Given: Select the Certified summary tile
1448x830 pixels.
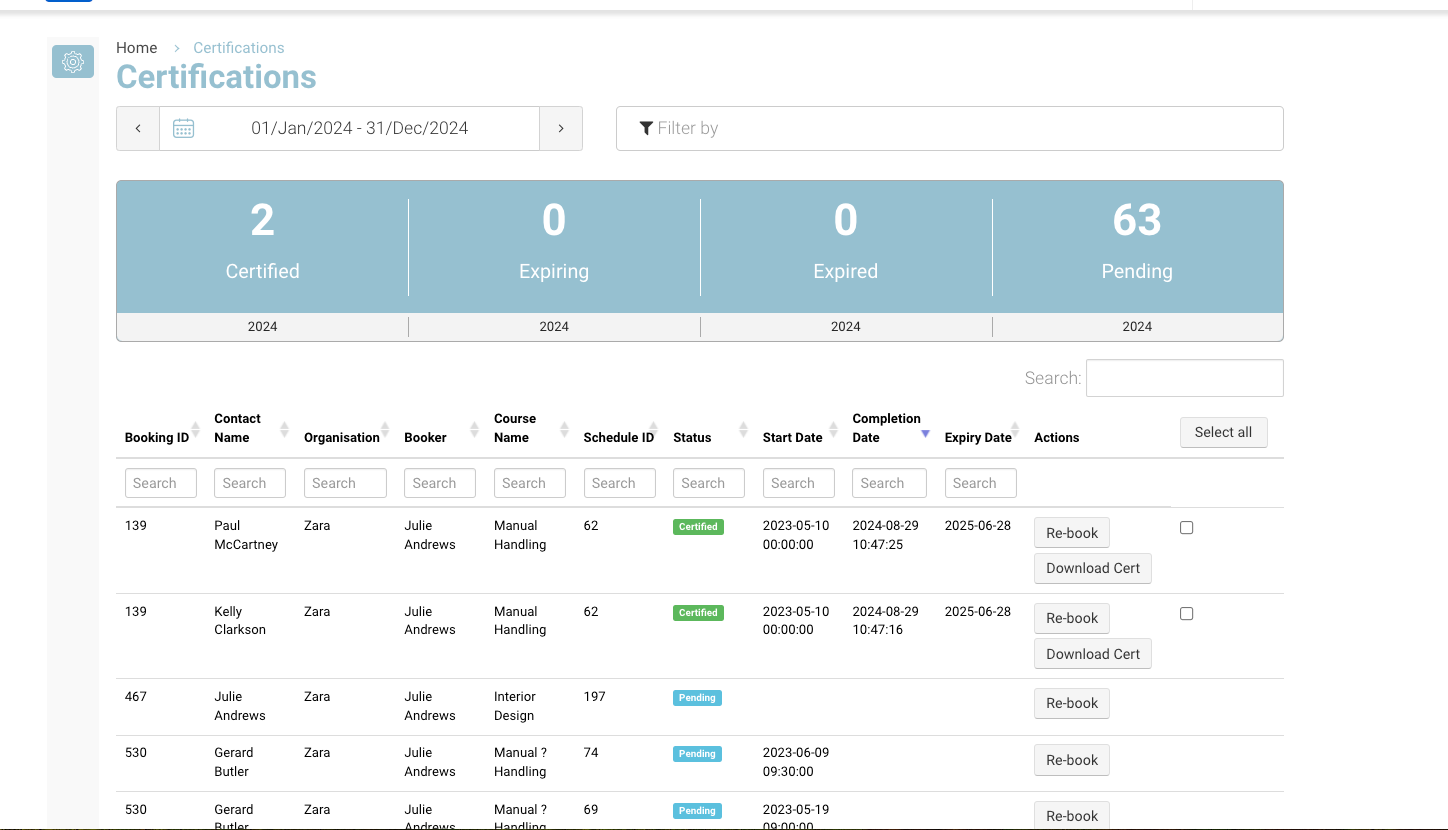Looking at the screenshot, I should (262, 240).
